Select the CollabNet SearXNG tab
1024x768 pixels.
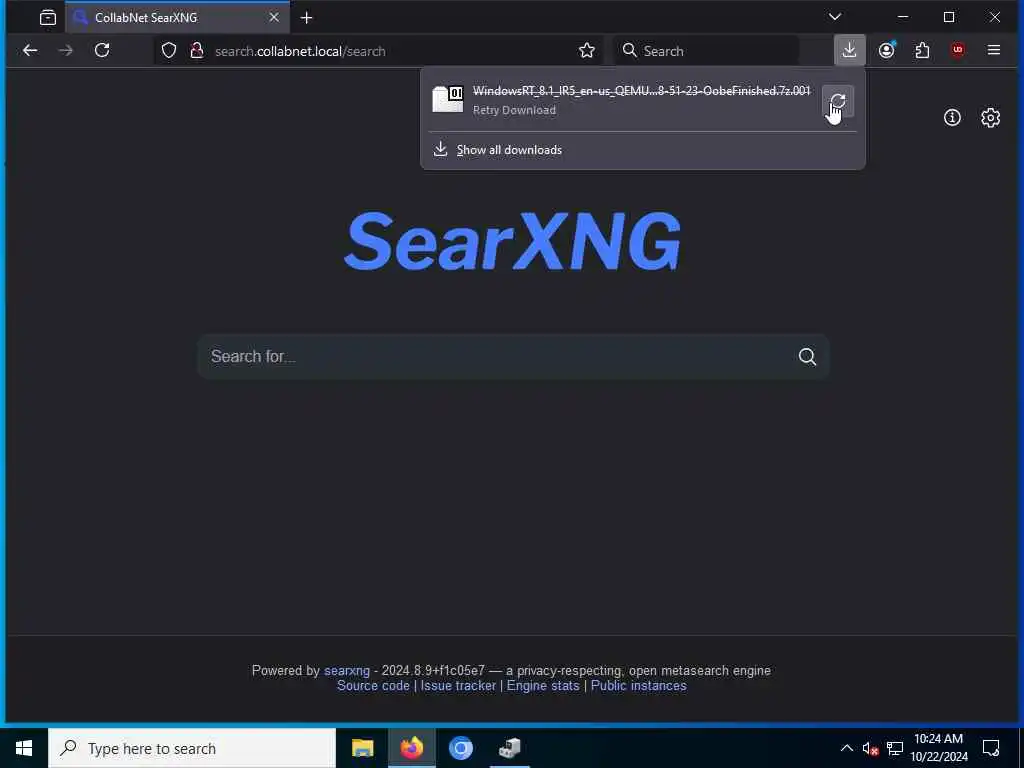coord(177,18)
